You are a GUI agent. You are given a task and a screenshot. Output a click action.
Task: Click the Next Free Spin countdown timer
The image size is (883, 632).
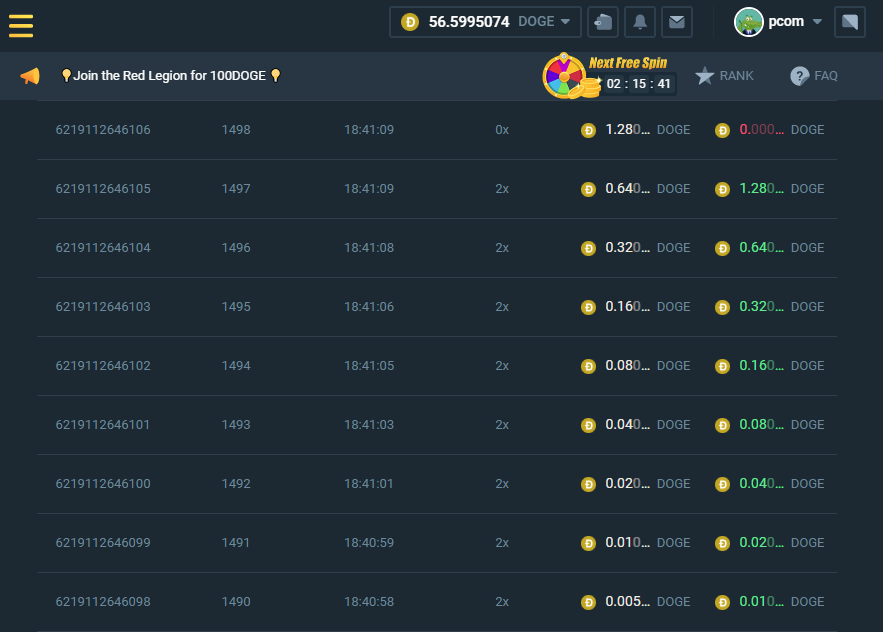pos(639,84)
